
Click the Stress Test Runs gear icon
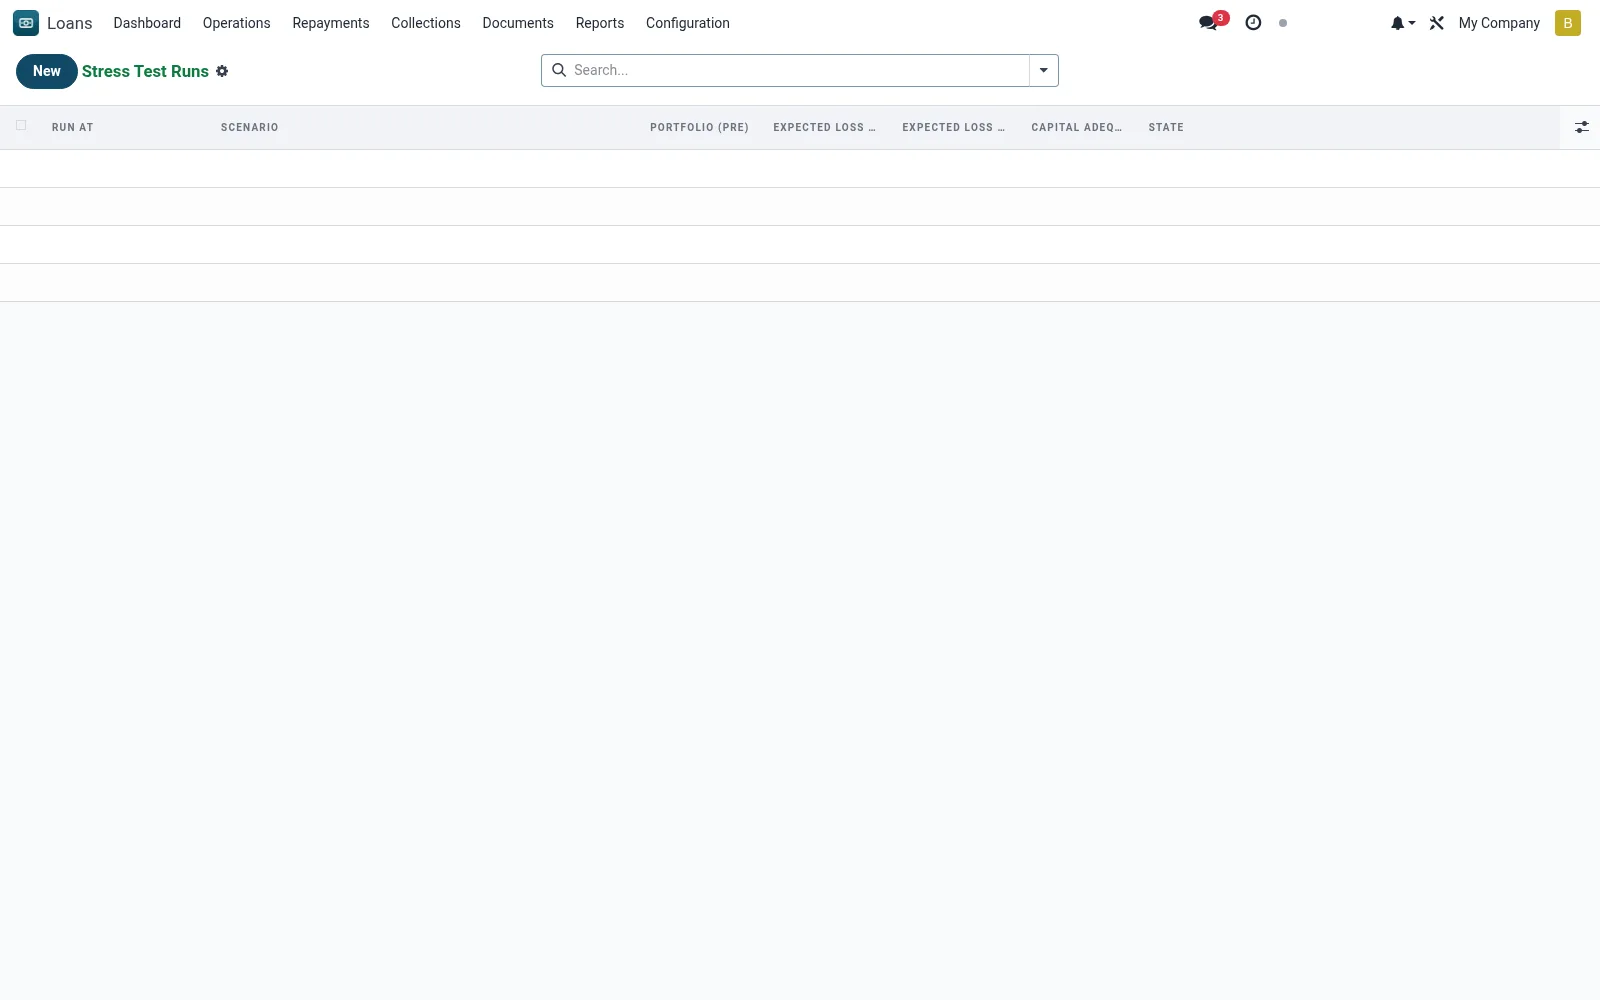coord(222,71)
